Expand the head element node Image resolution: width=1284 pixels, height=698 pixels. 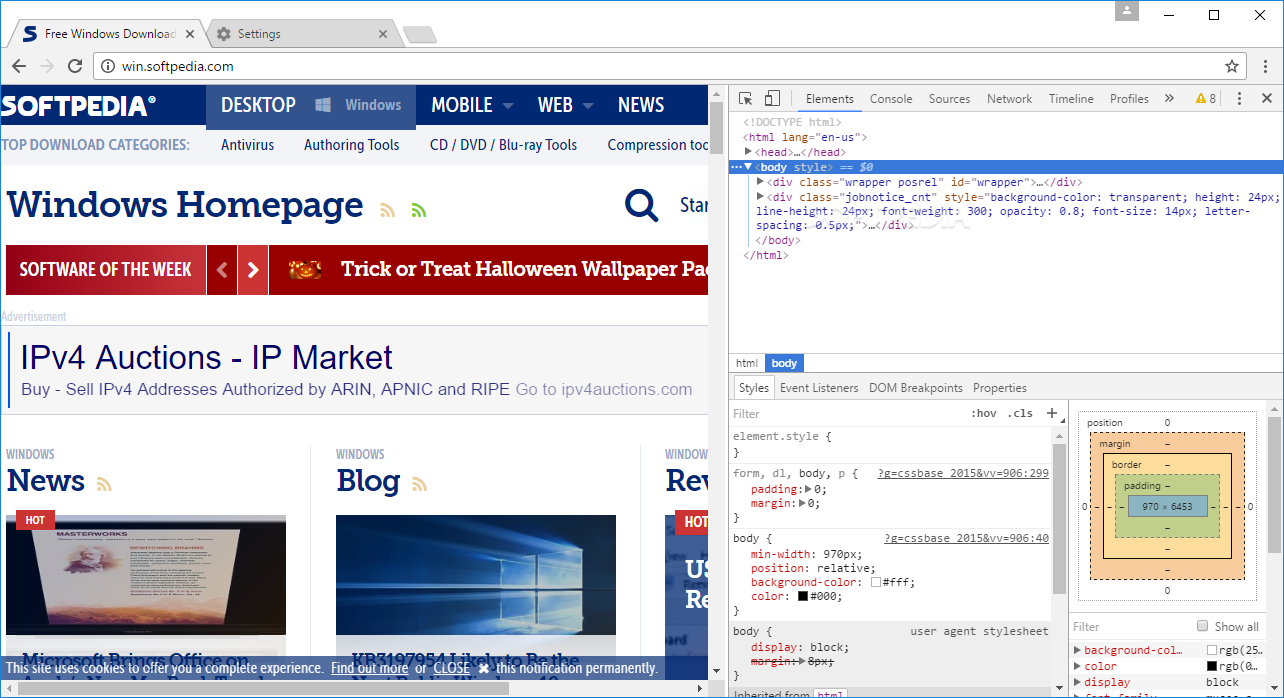pos(748,152)
